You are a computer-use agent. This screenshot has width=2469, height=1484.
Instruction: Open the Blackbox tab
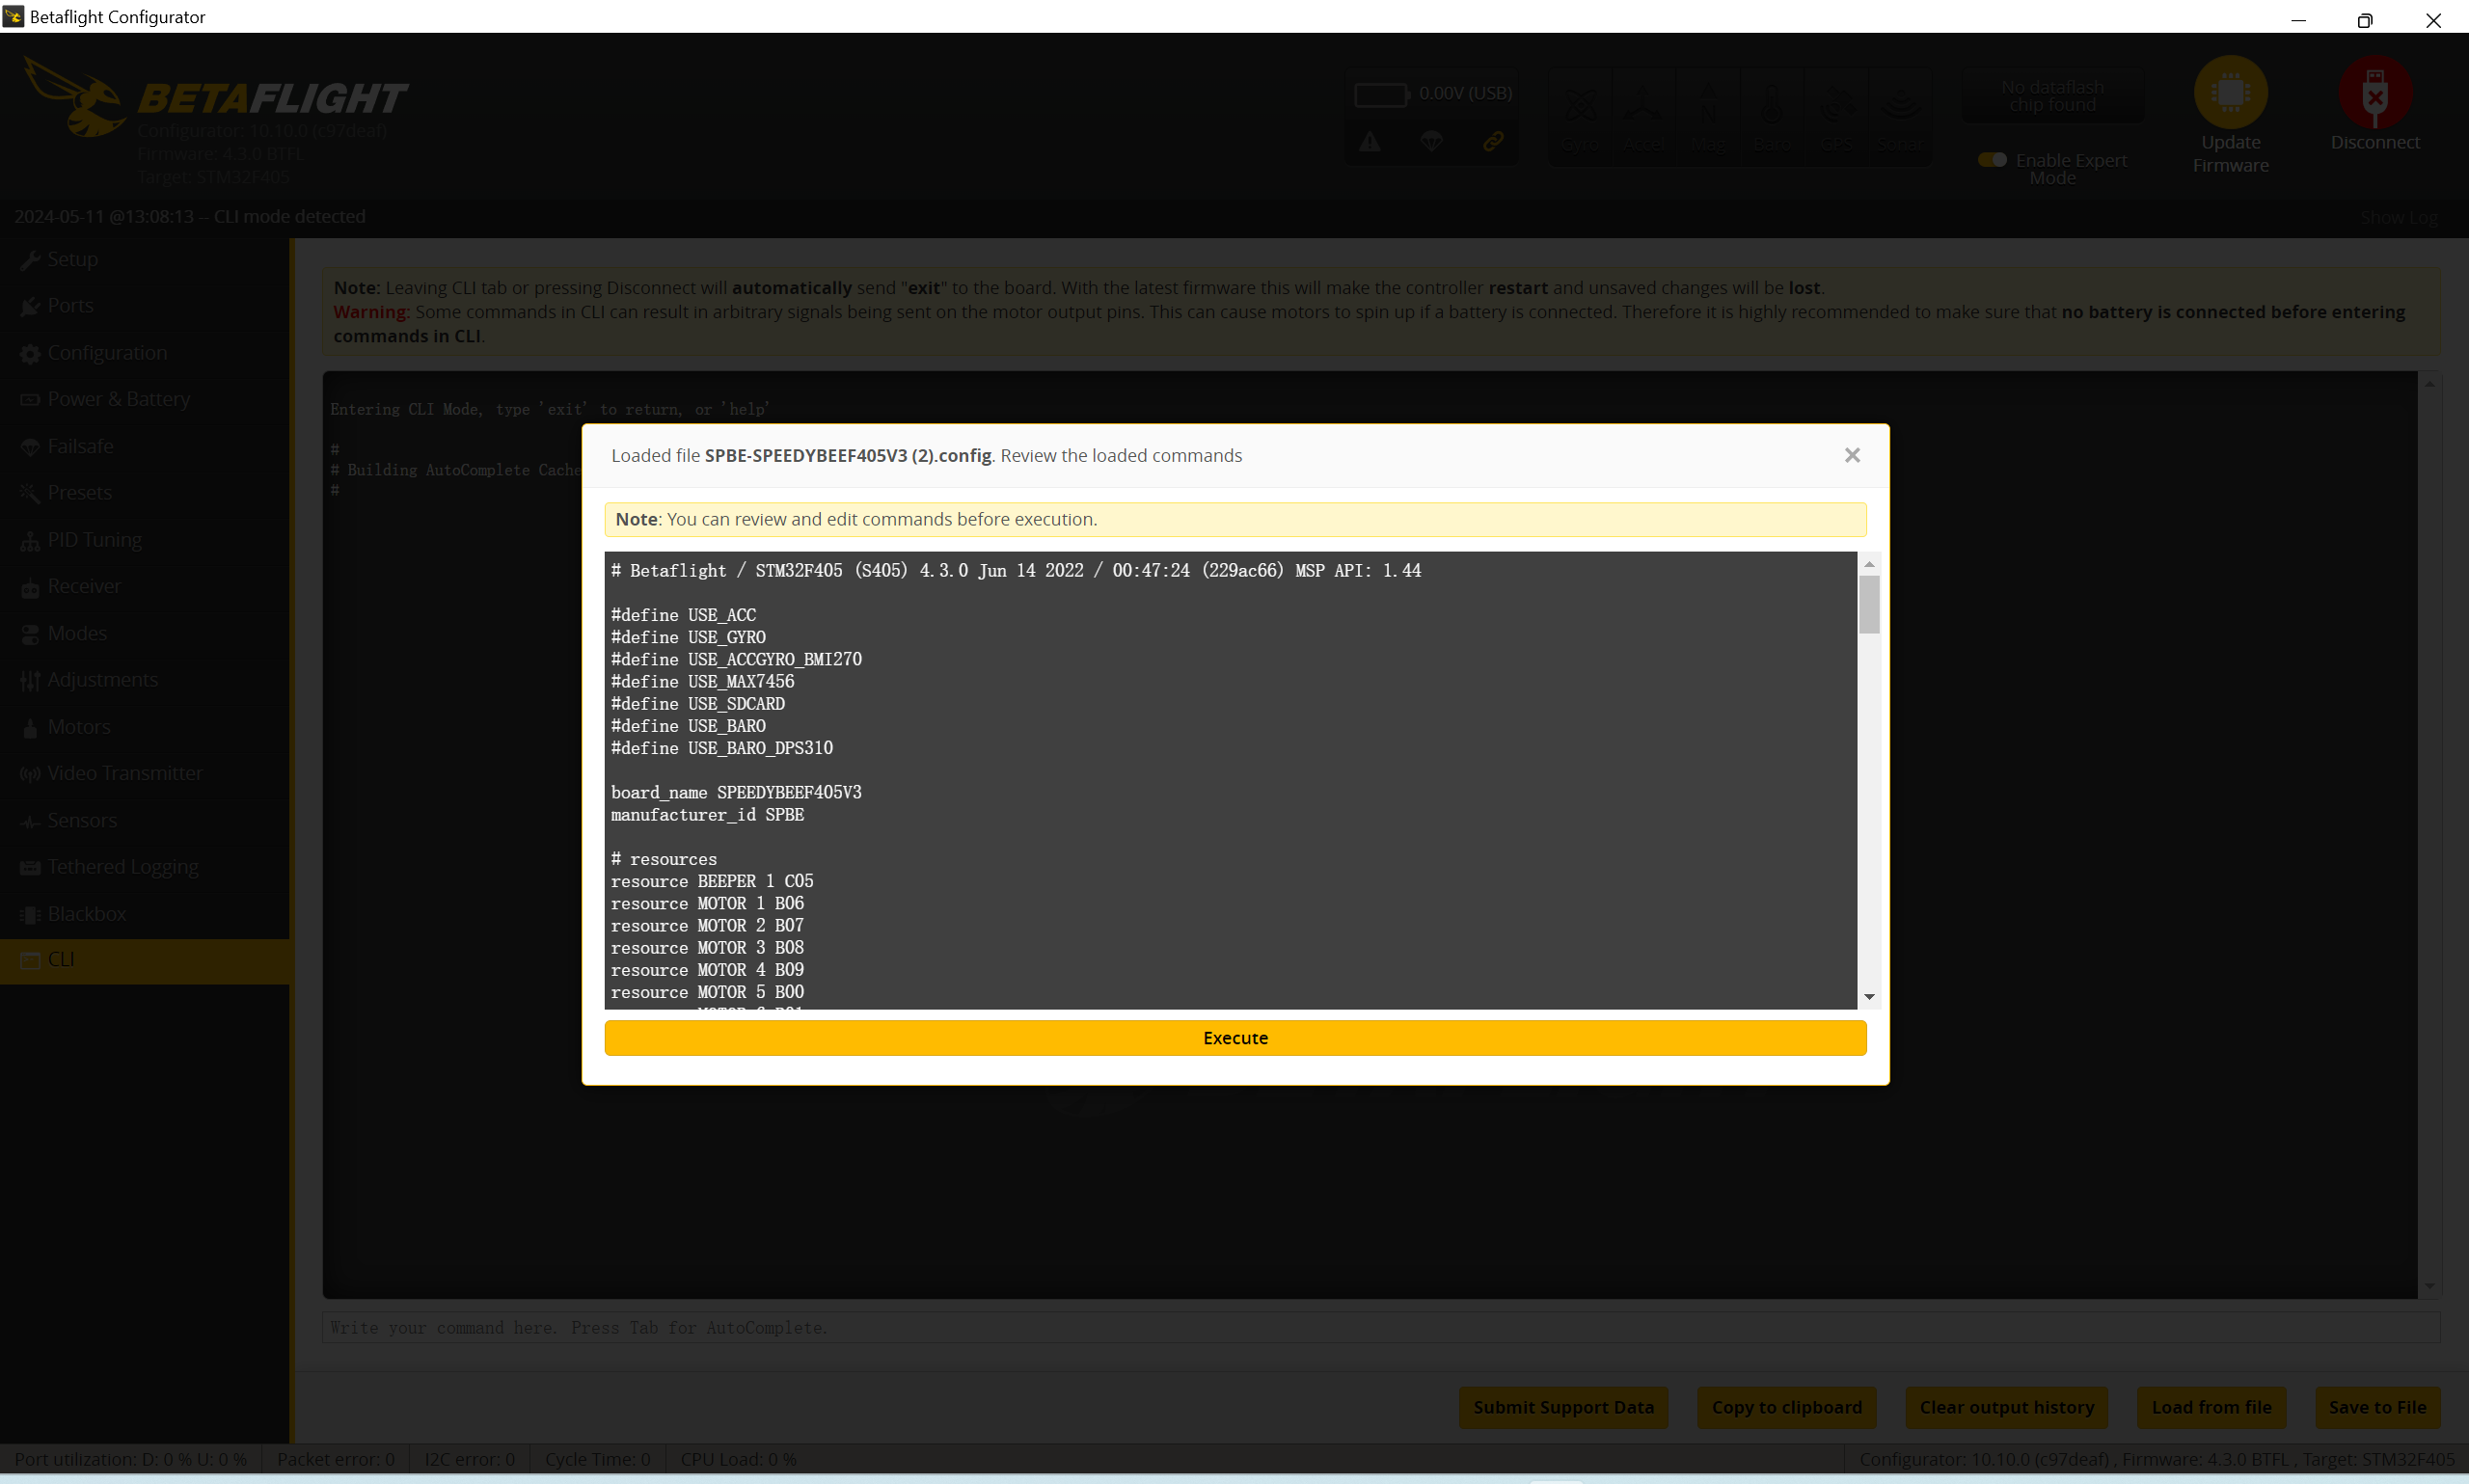click(x=145, y=914)
